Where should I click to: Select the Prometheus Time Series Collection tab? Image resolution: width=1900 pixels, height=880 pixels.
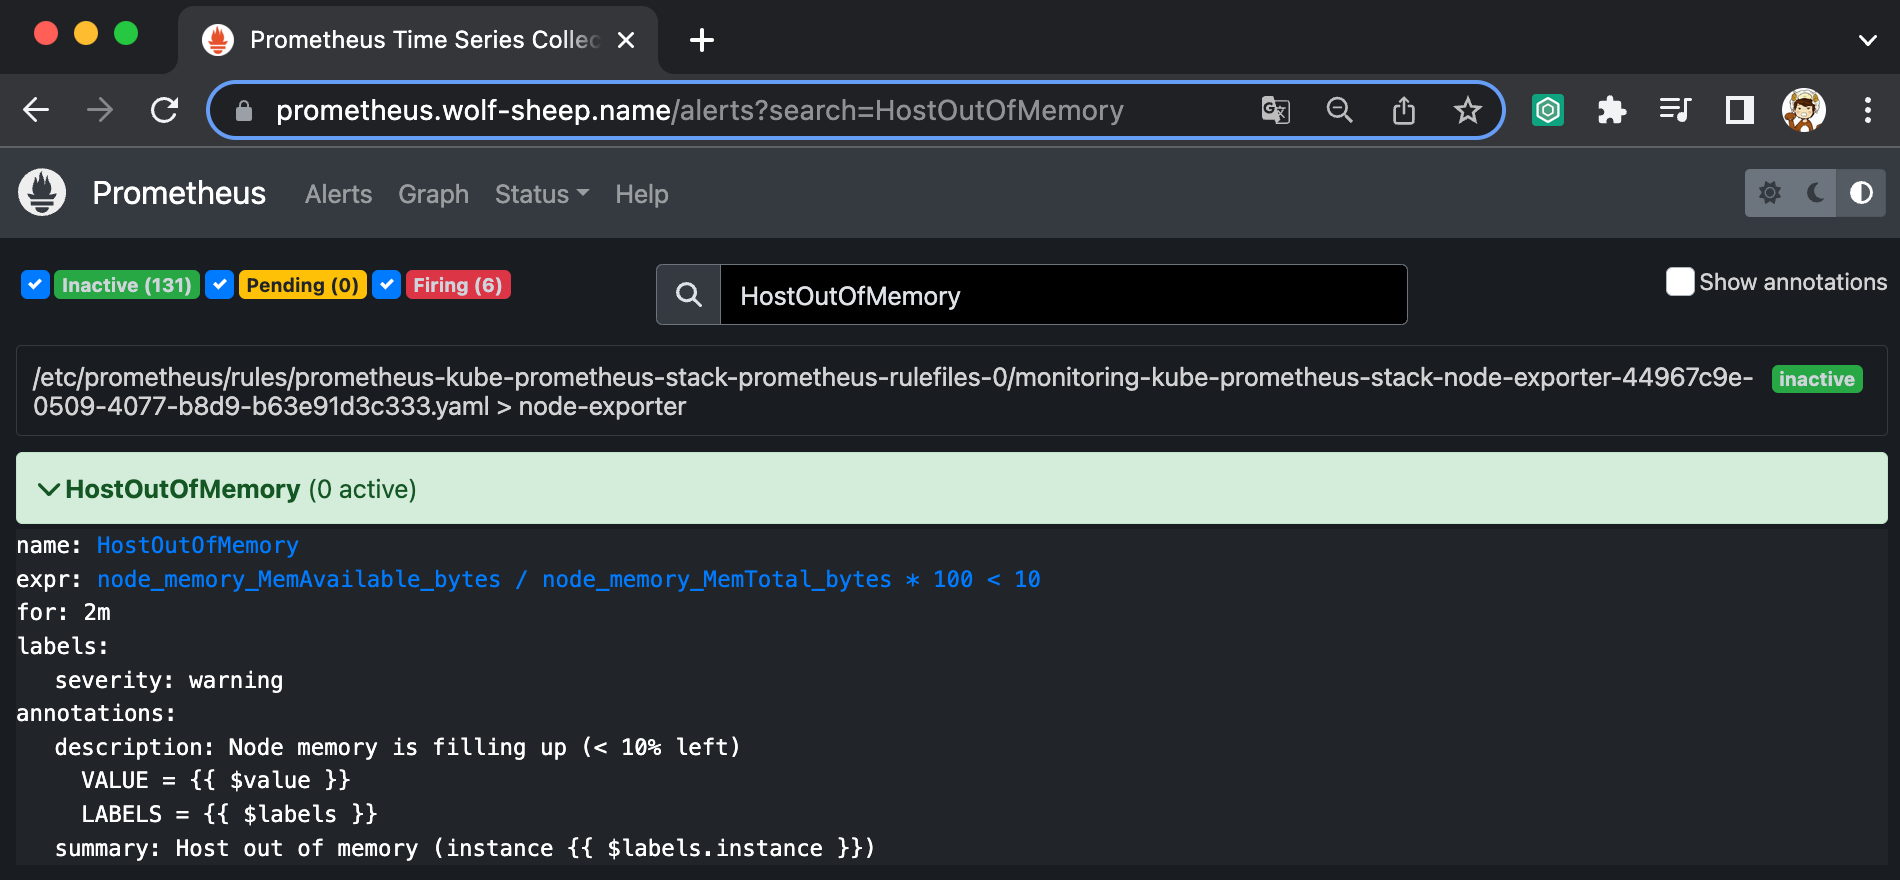(418, 40)
